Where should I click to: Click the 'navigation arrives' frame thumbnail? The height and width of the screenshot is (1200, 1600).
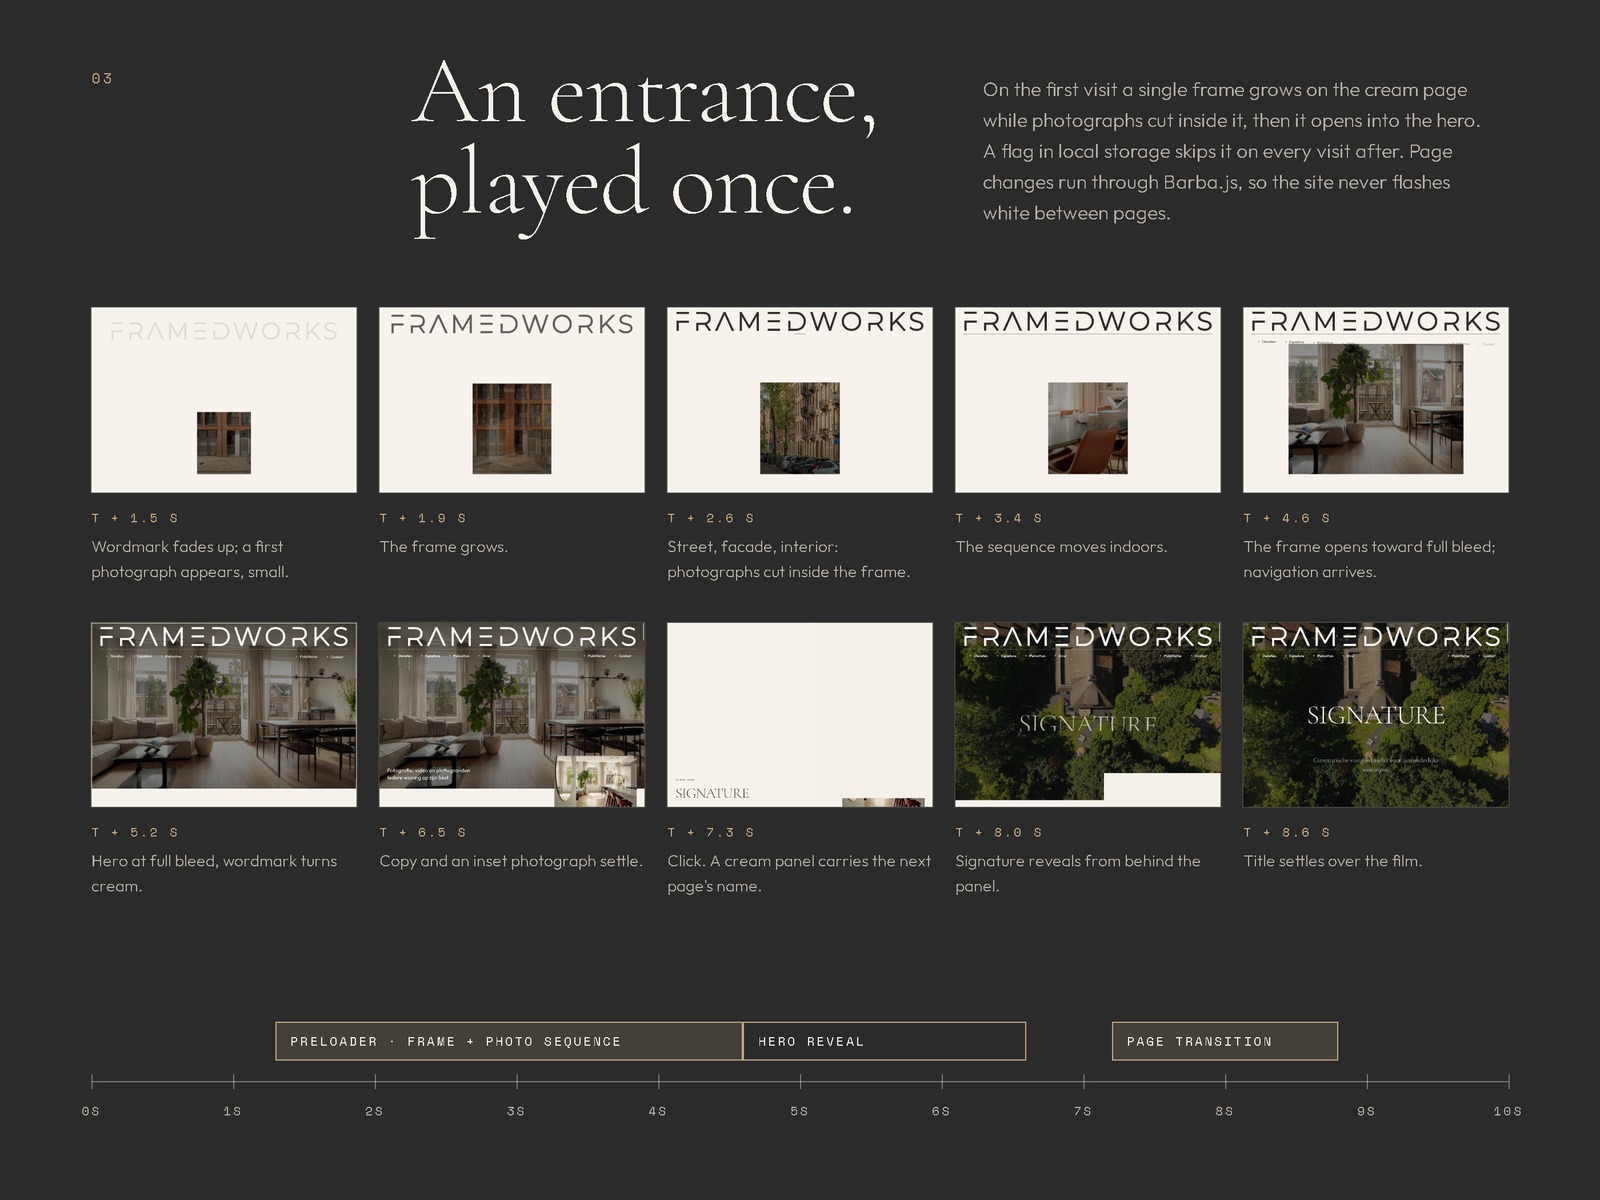click(1376, 400)
